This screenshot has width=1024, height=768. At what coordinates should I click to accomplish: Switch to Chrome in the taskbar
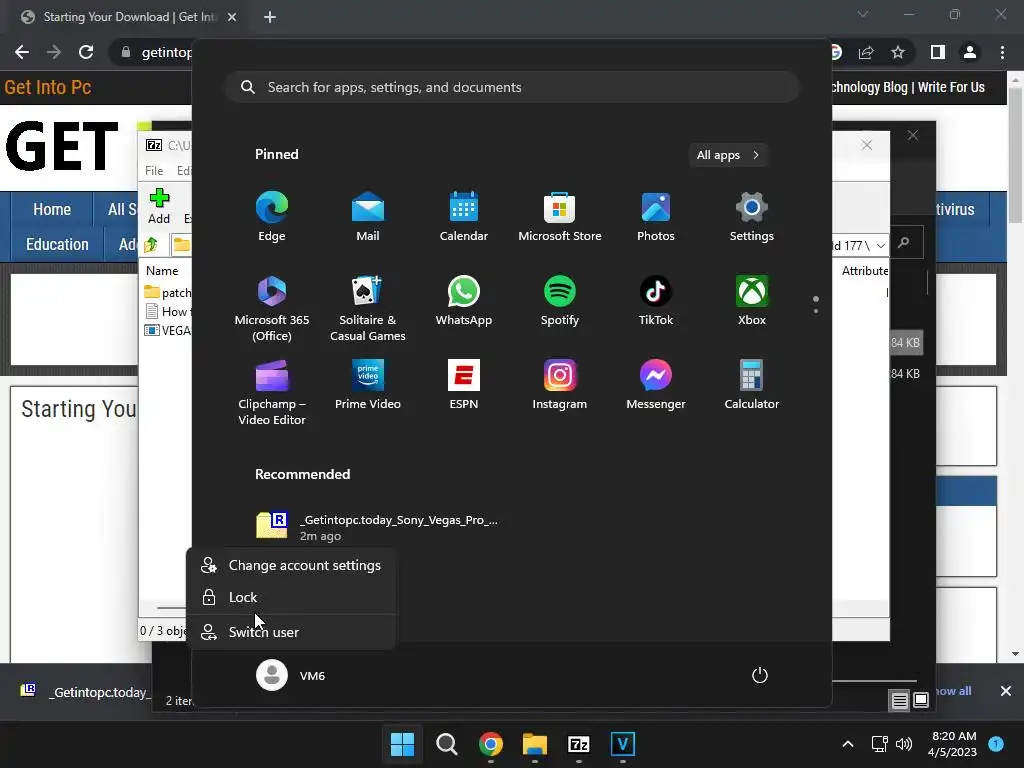click(490, 744)
